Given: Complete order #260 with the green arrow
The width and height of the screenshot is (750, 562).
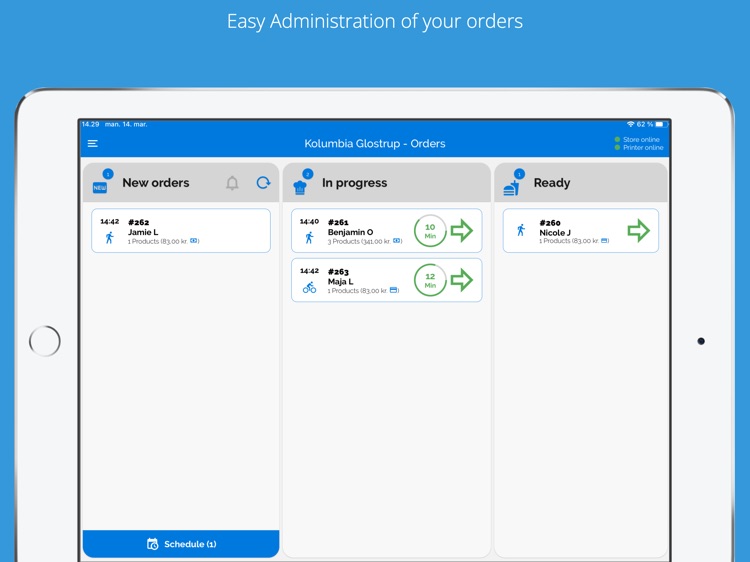Looking at the screenshot, I should pos(639,231).
